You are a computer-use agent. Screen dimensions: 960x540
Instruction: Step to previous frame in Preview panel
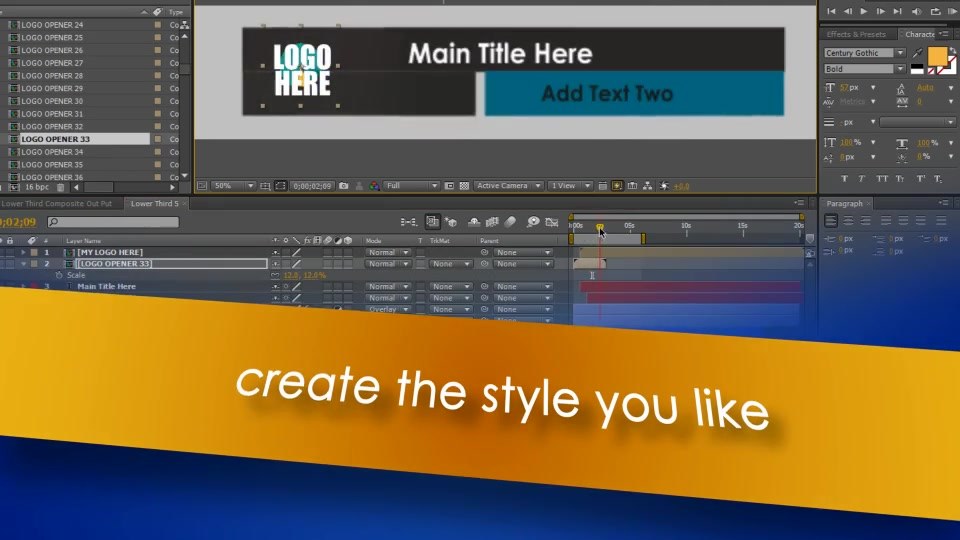click(847, 11)
